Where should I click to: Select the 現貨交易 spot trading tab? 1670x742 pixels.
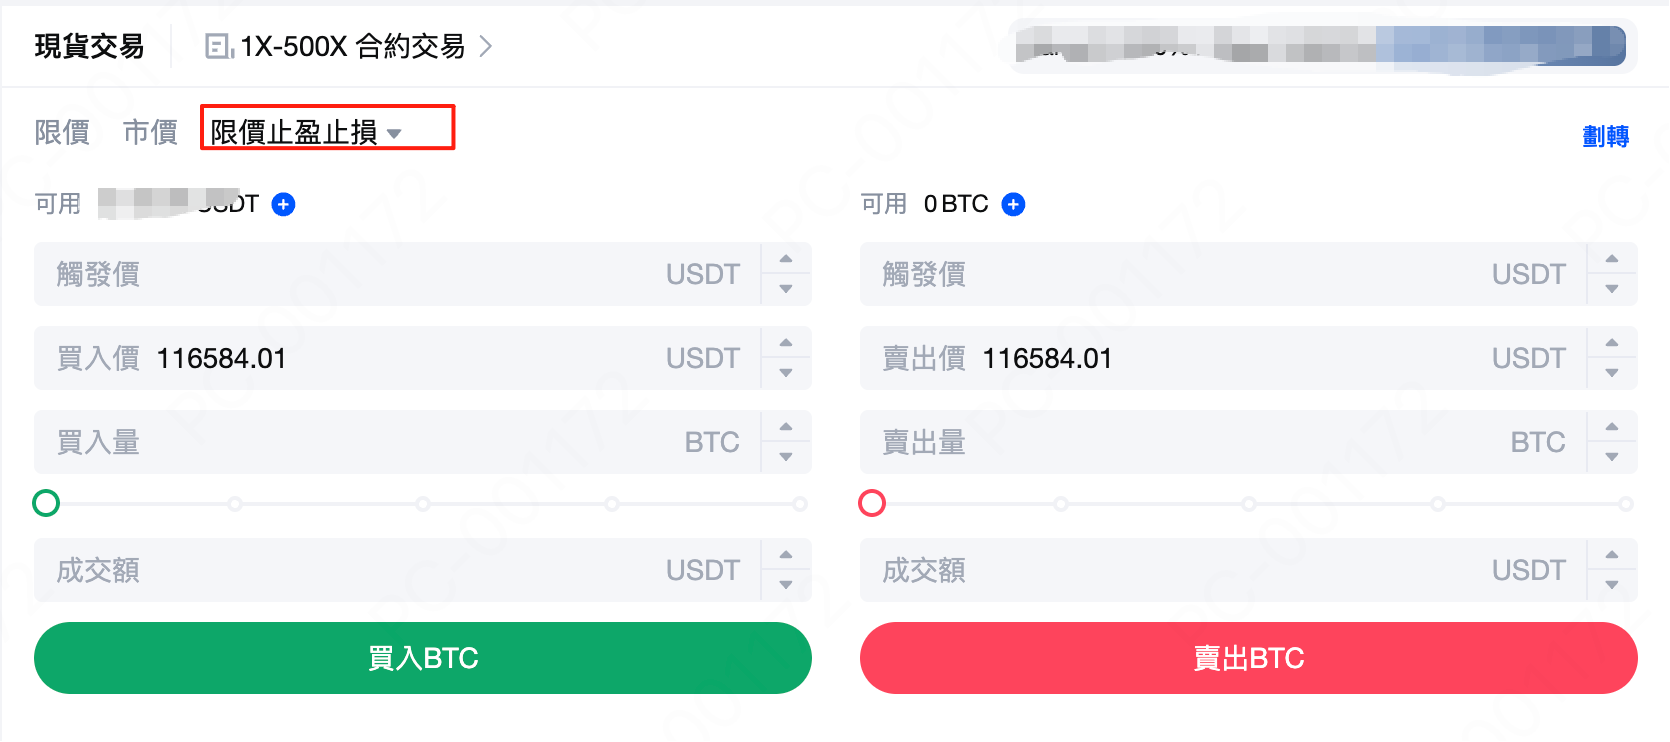(89, 46)
